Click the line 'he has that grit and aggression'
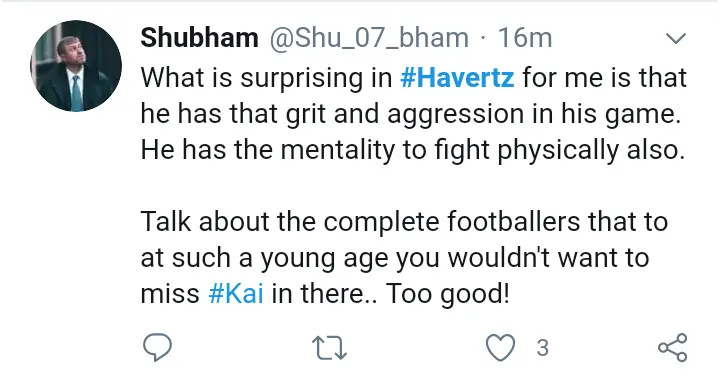Viewport: 720px width, 380px height. (x=411, y=114)
